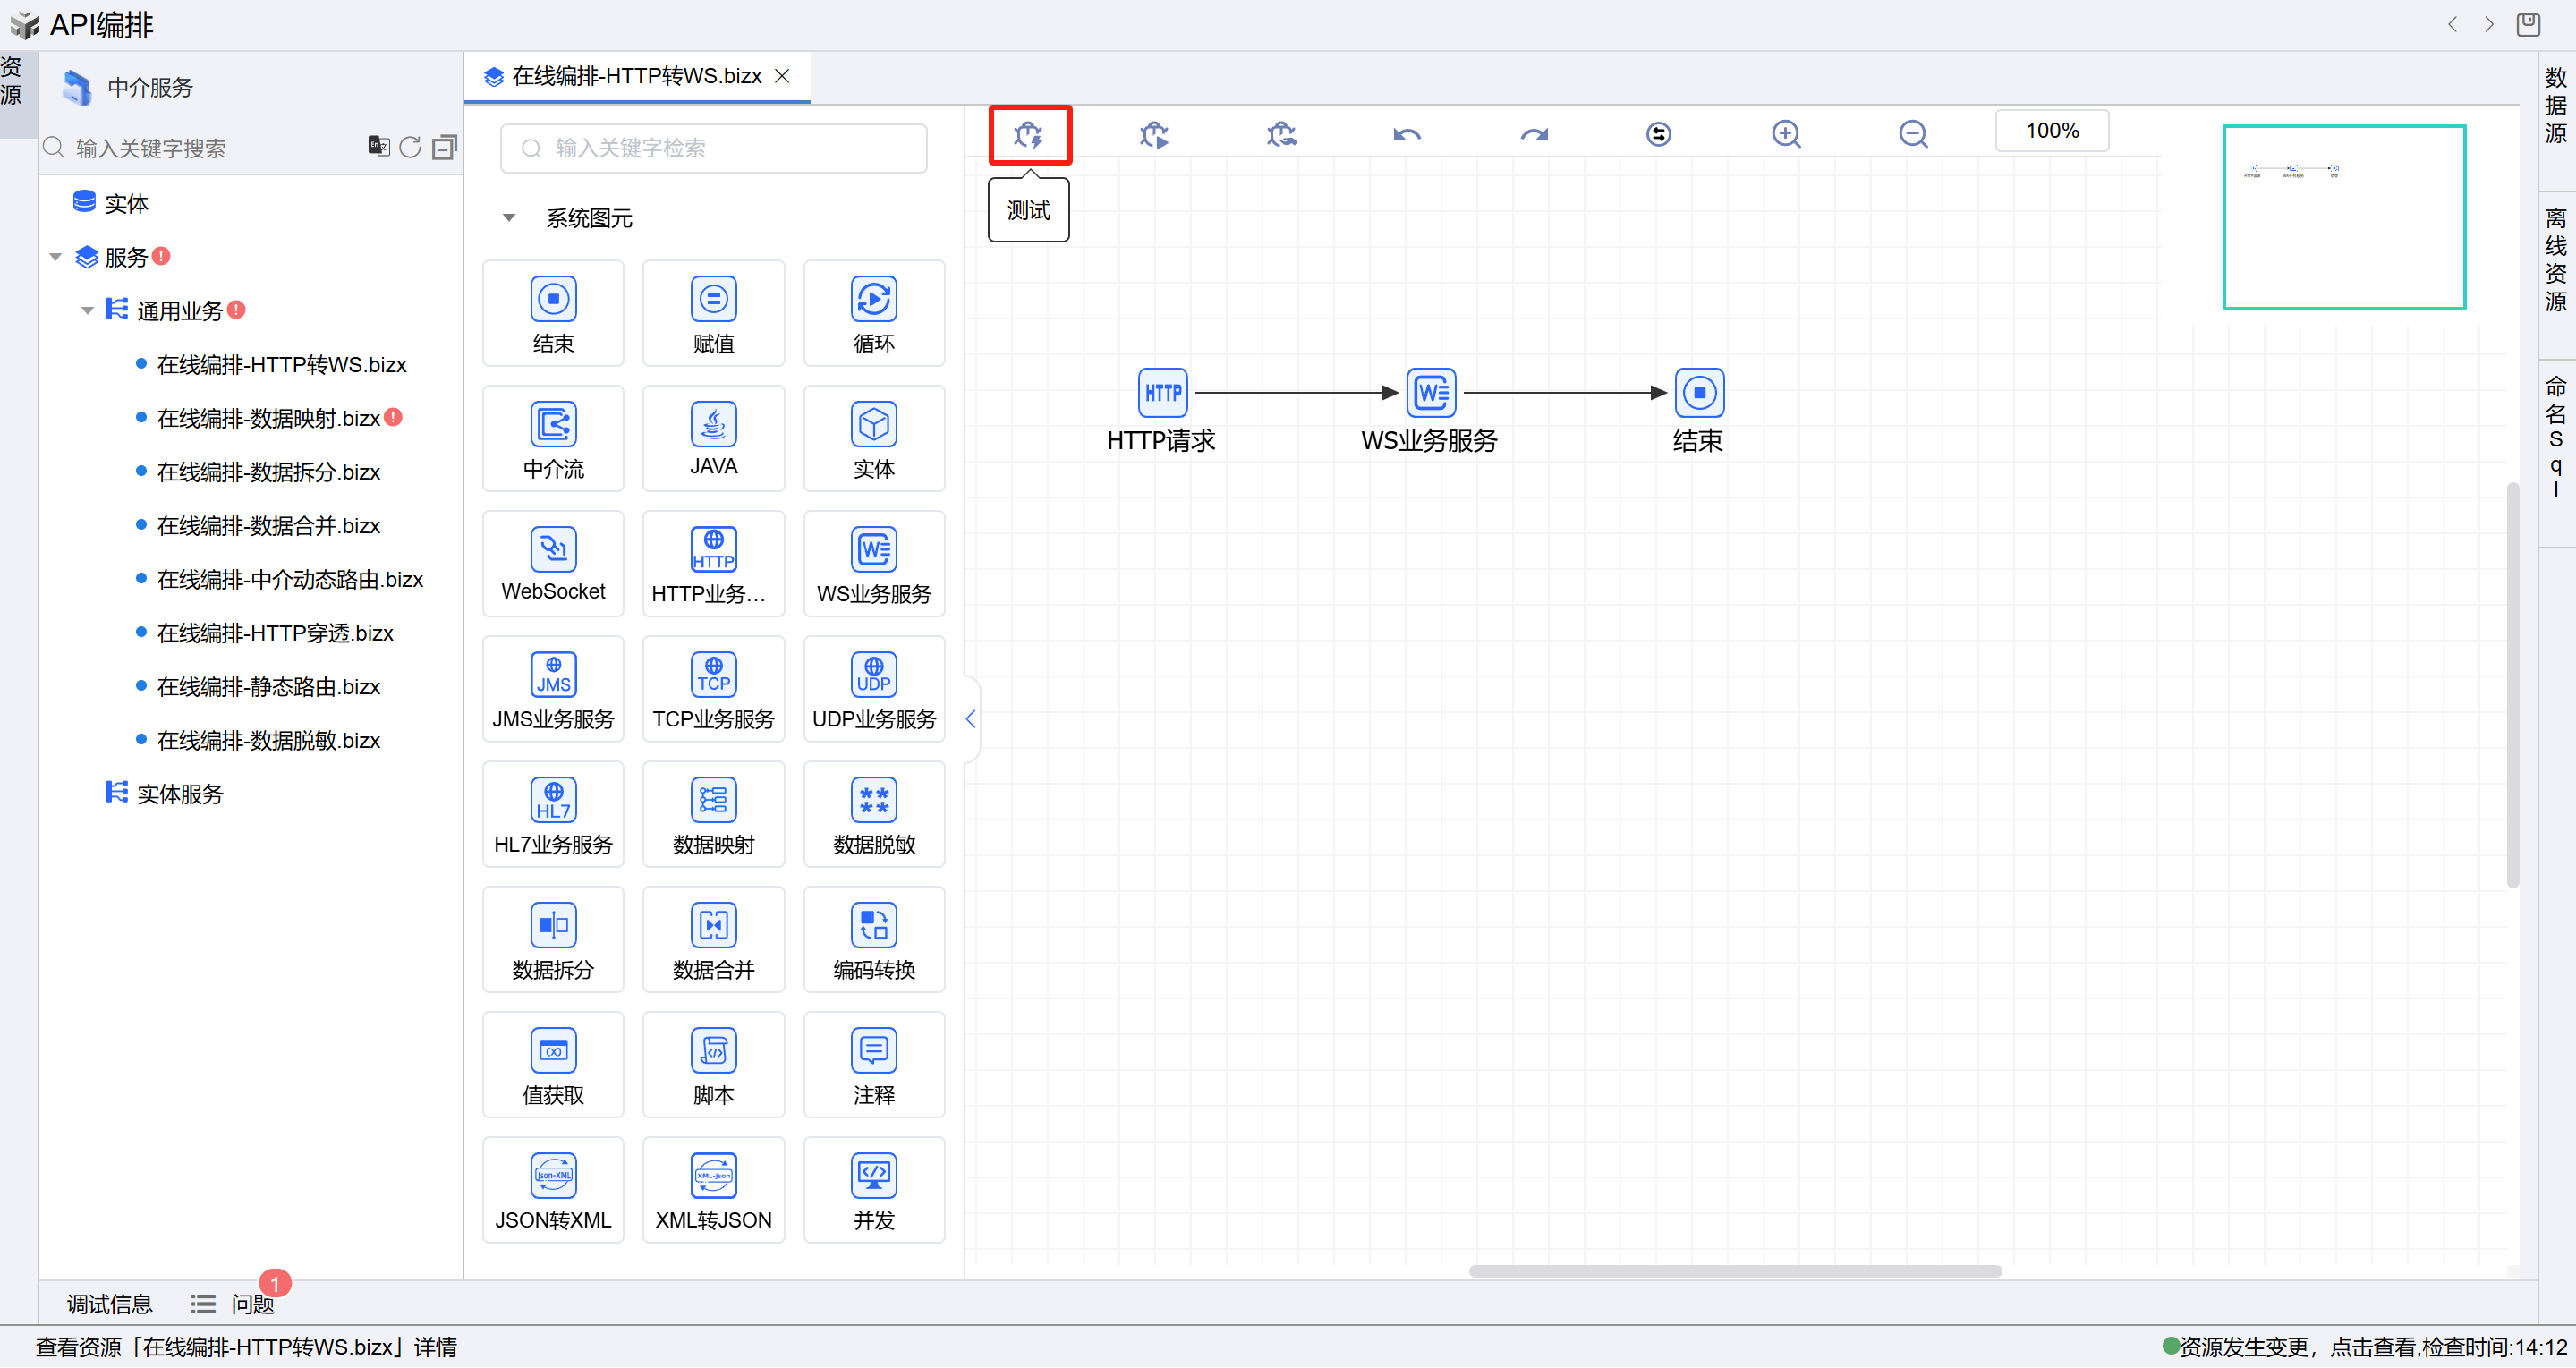Open the 调试信息 tab at bottom

point(109,1304)
